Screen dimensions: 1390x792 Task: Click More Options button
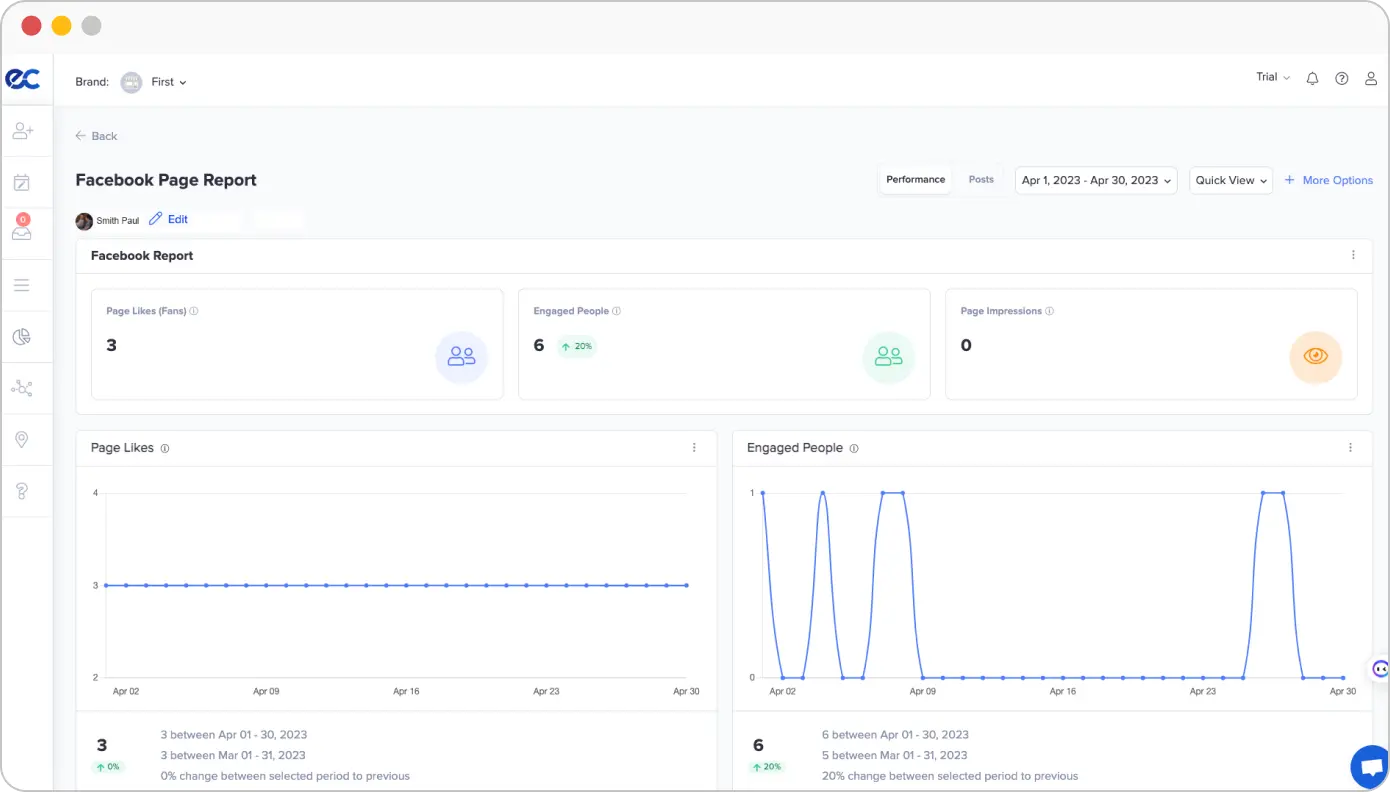pos(1329,180)
